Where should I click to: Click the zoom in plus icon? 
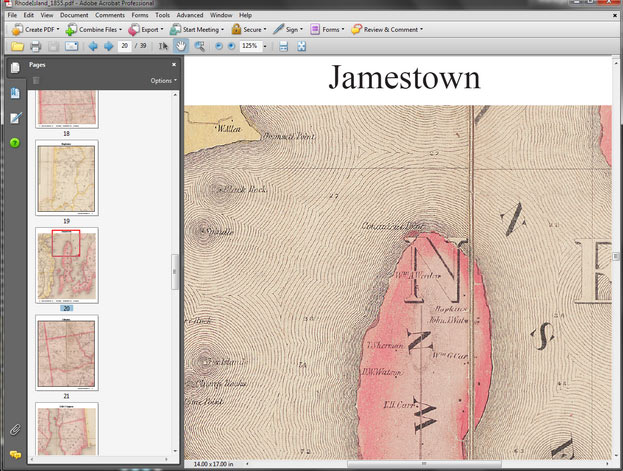point(231,47)
